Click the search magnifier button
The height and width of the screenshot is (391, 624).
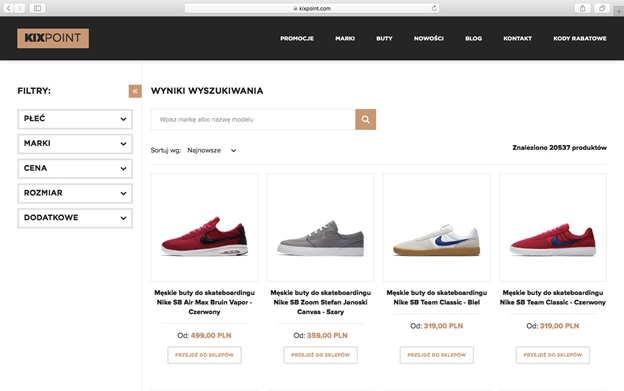point(365,119)
